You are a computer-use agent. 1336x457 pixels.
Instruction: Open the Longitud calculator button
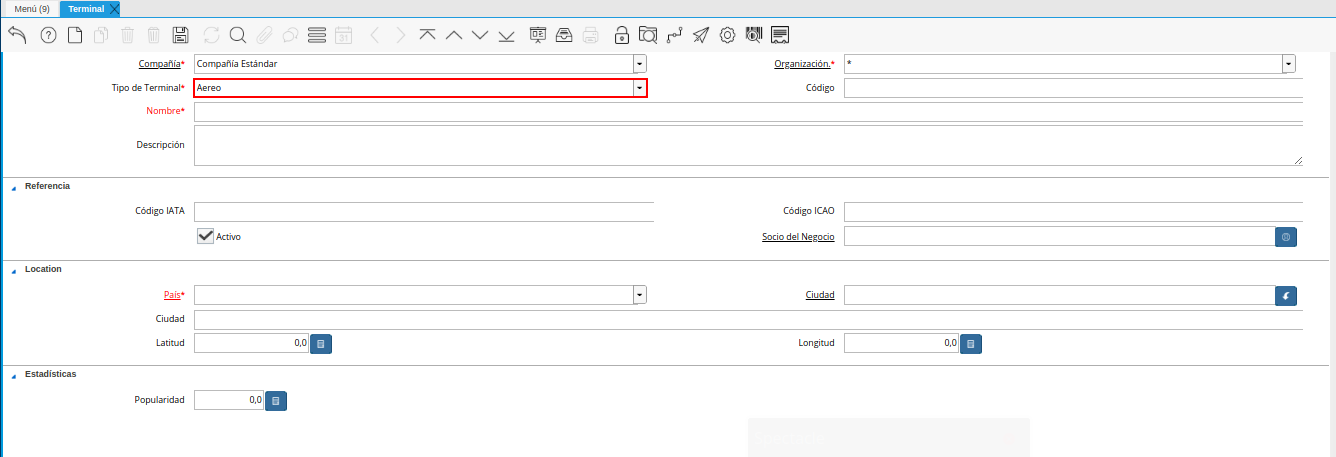click(x=971, y=344)
